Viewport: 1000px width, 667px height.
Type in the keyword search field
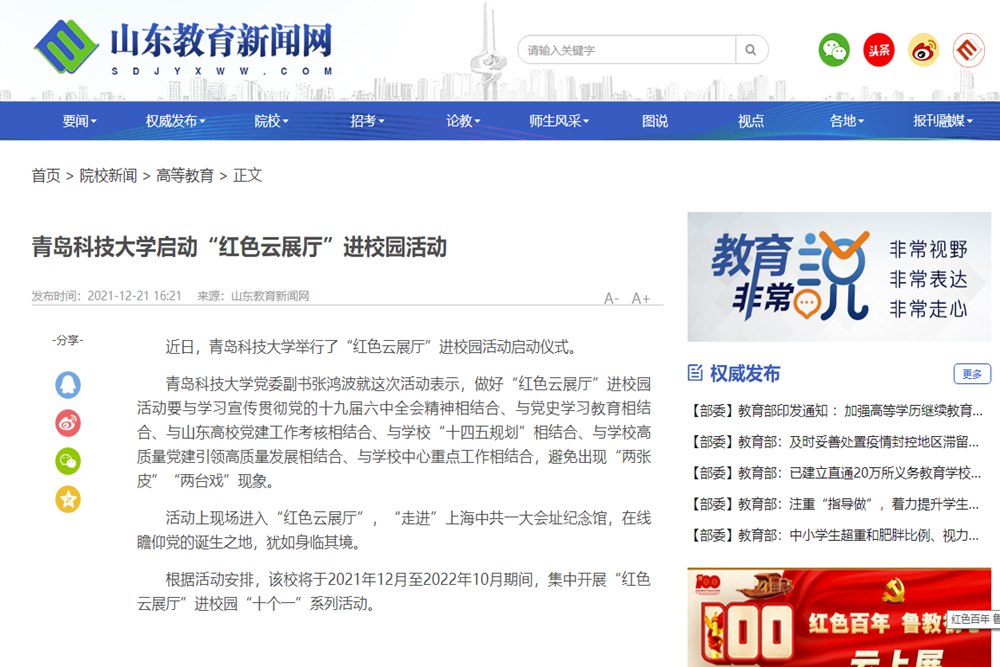626,50
